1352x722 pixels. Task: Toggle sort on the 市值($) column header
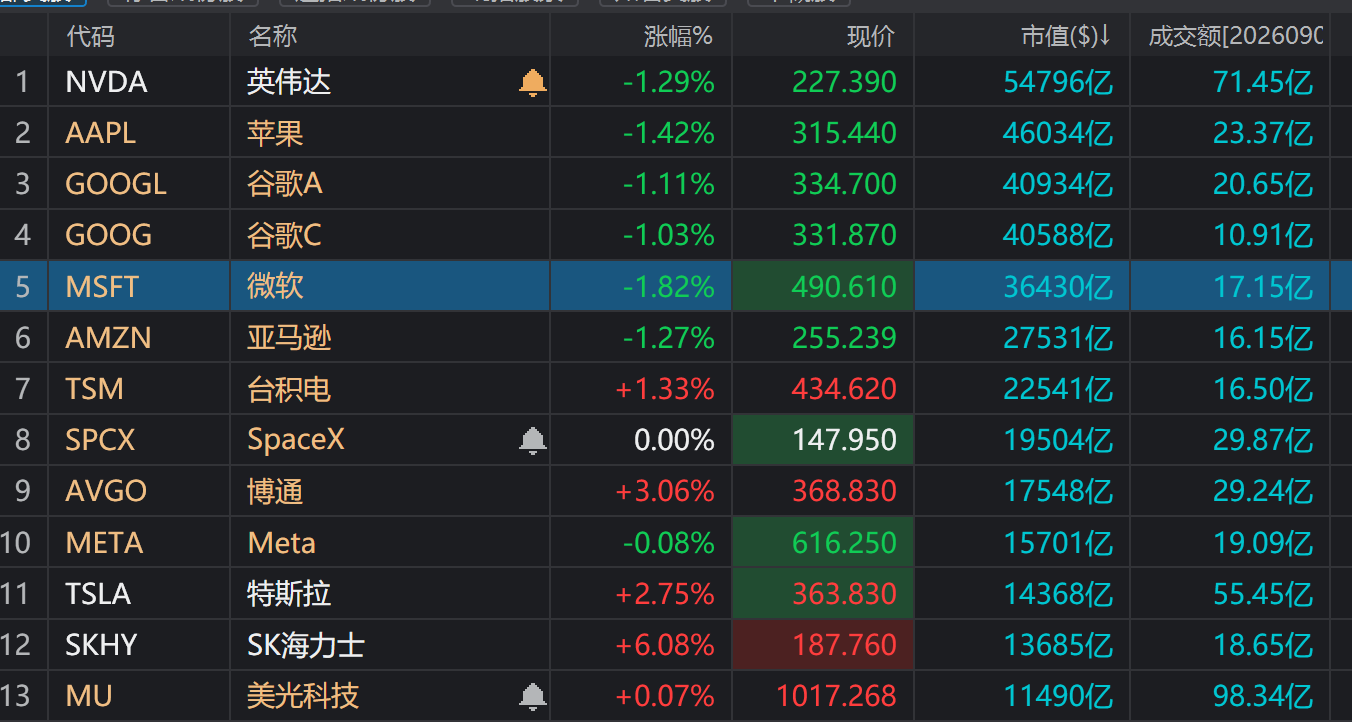tap(1066, 37)
